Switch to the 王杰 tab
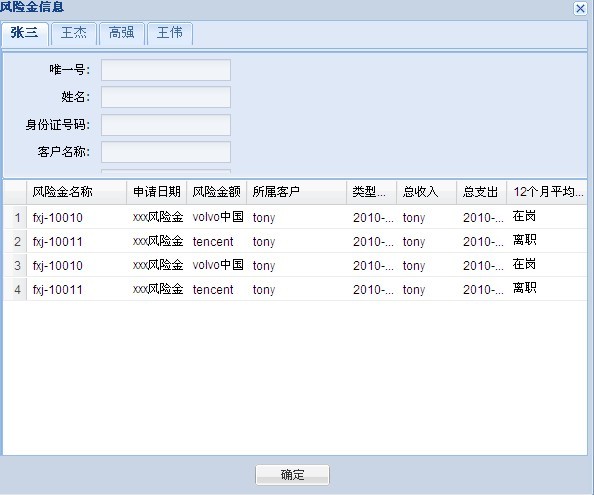This screenshot has height=495, width=594. point(73,33)
